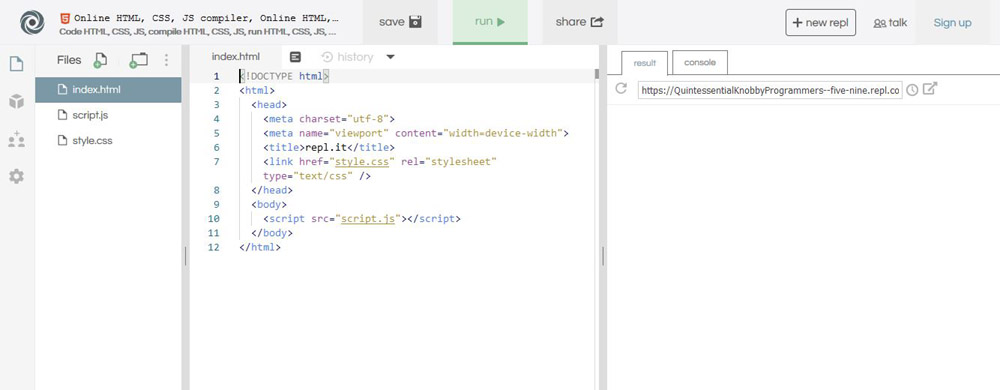Share the repl
Image resolution: width=1000 pixels, height=390 pixels.
(580, 22)
